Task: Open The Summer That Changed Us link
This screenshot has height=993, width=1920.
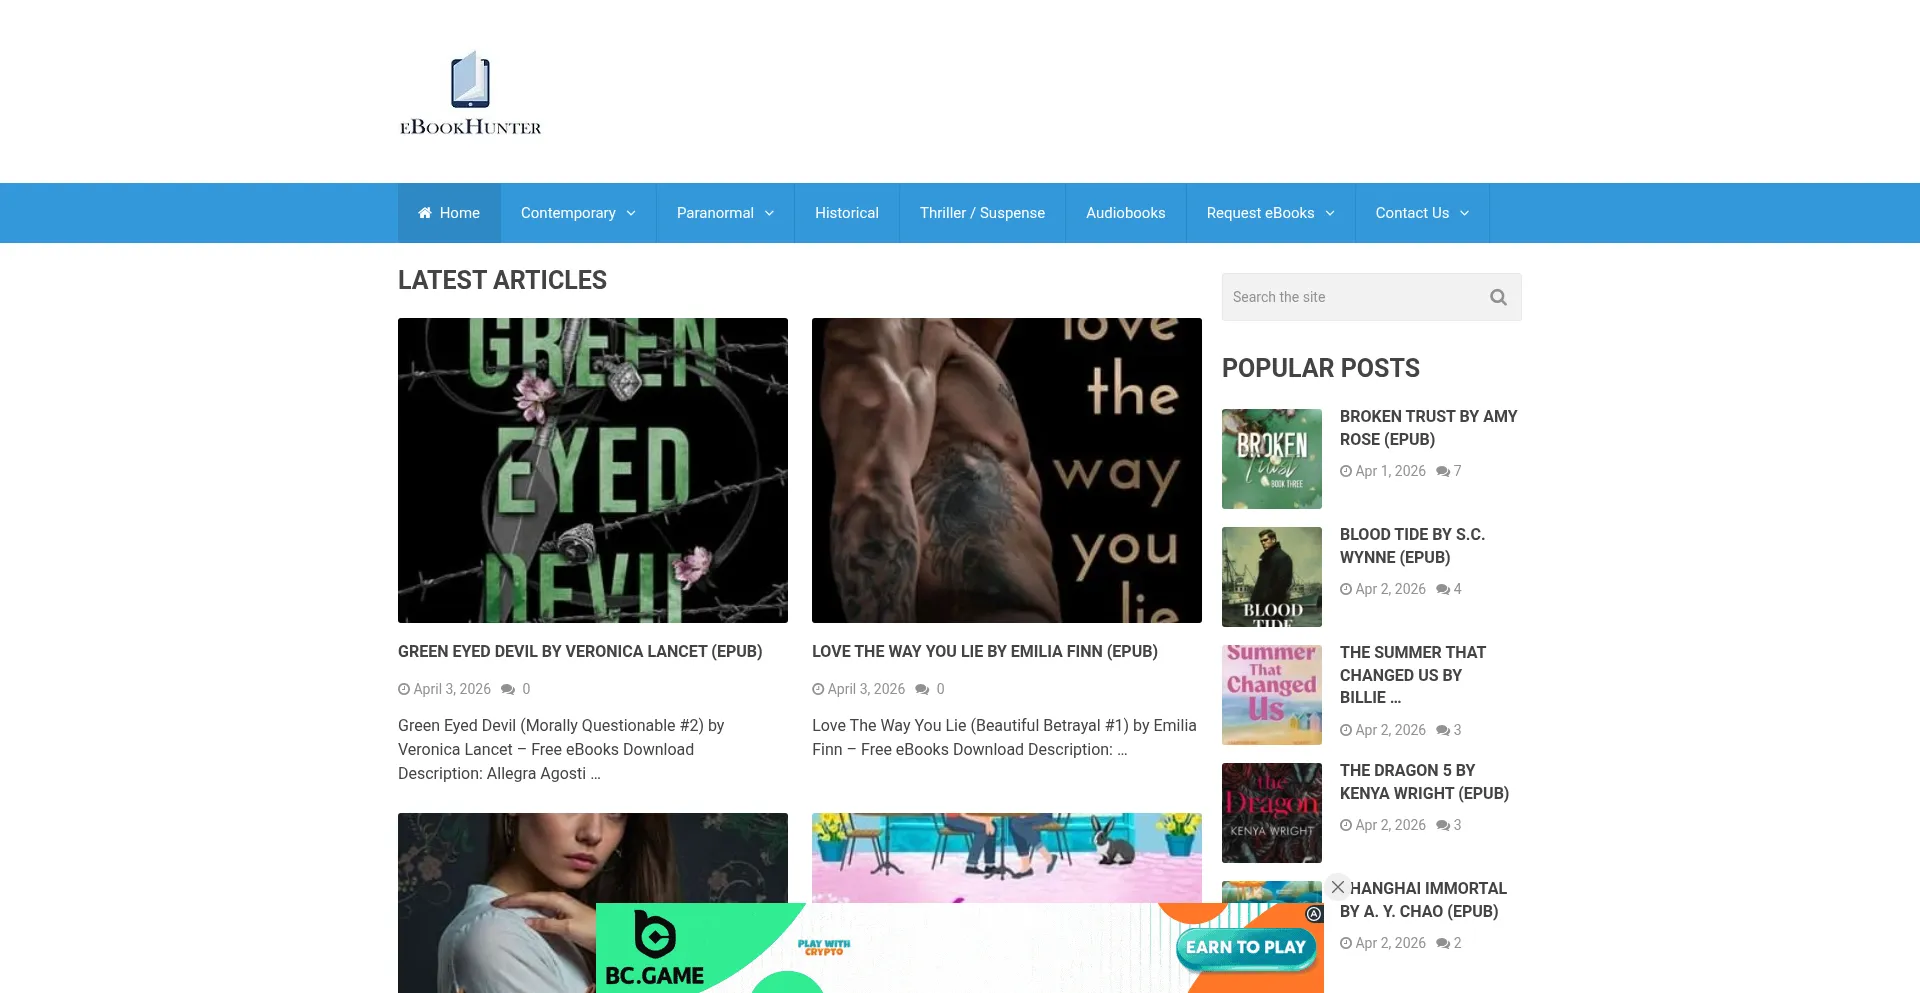Action: pyautogui.click(x=1413, y=675)
